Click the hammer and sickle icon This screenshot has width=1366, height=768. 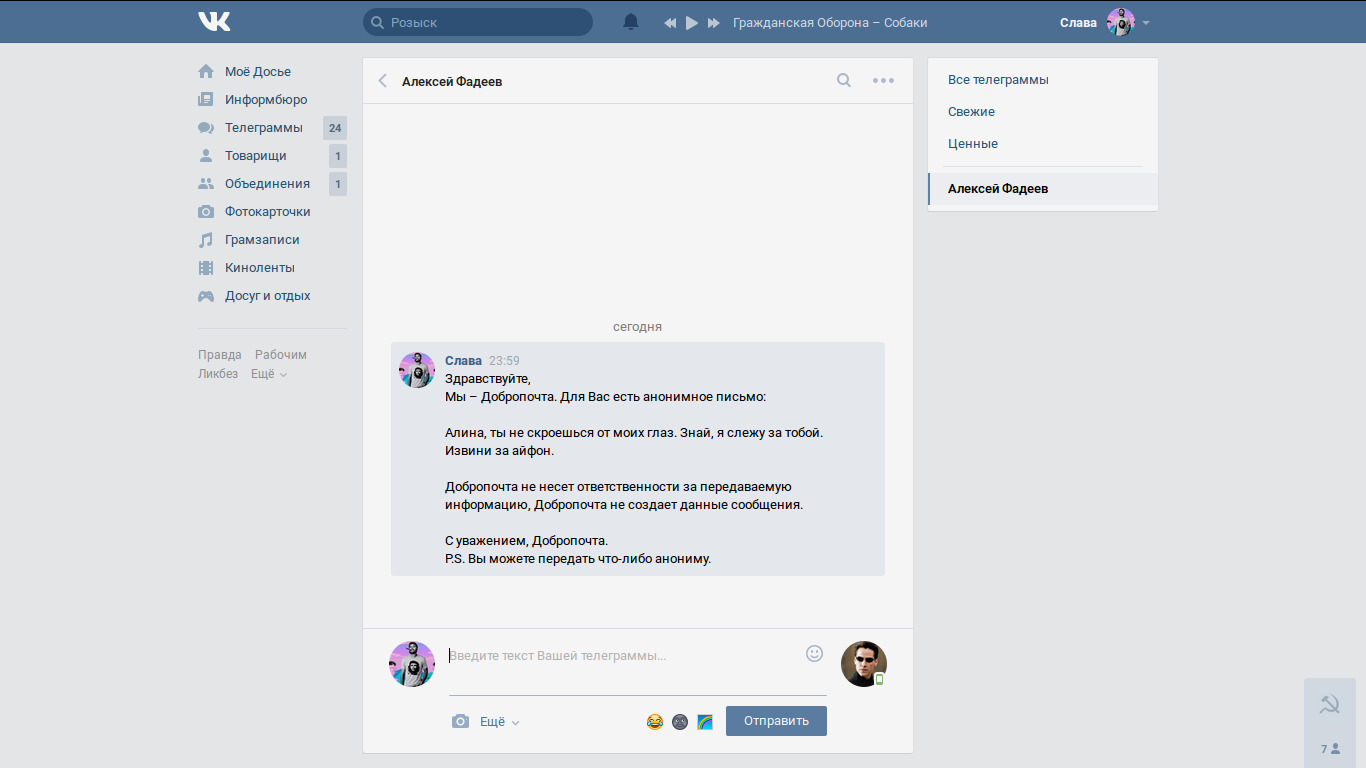[x=1330, y=705]
